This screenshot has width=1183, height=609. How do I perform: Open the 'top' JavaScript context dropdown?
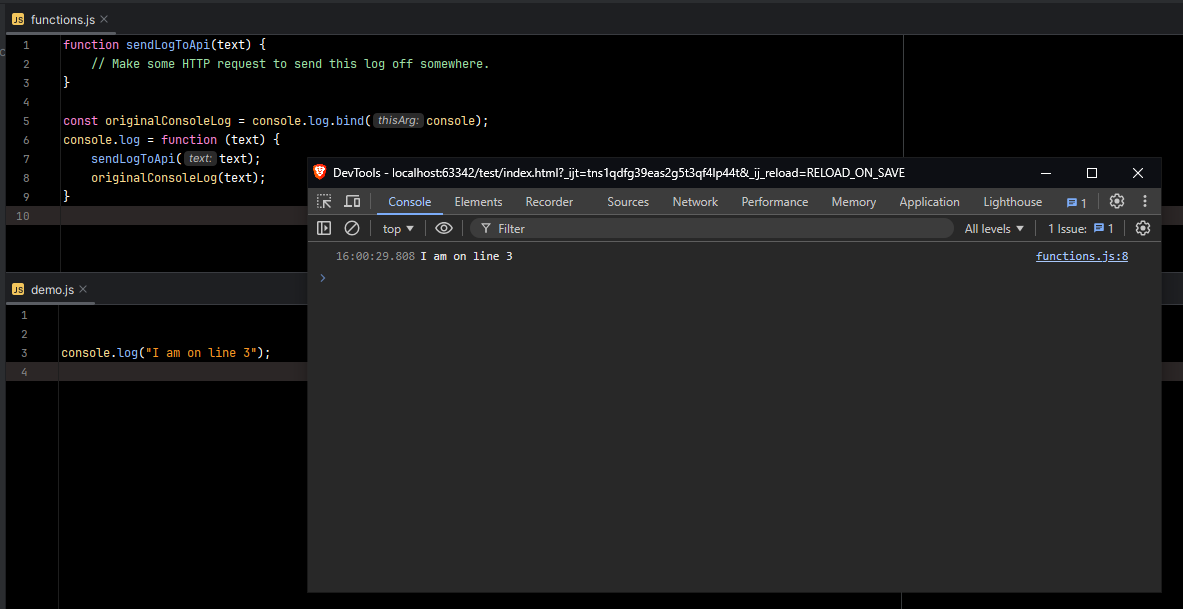click(x=398, y=229)
